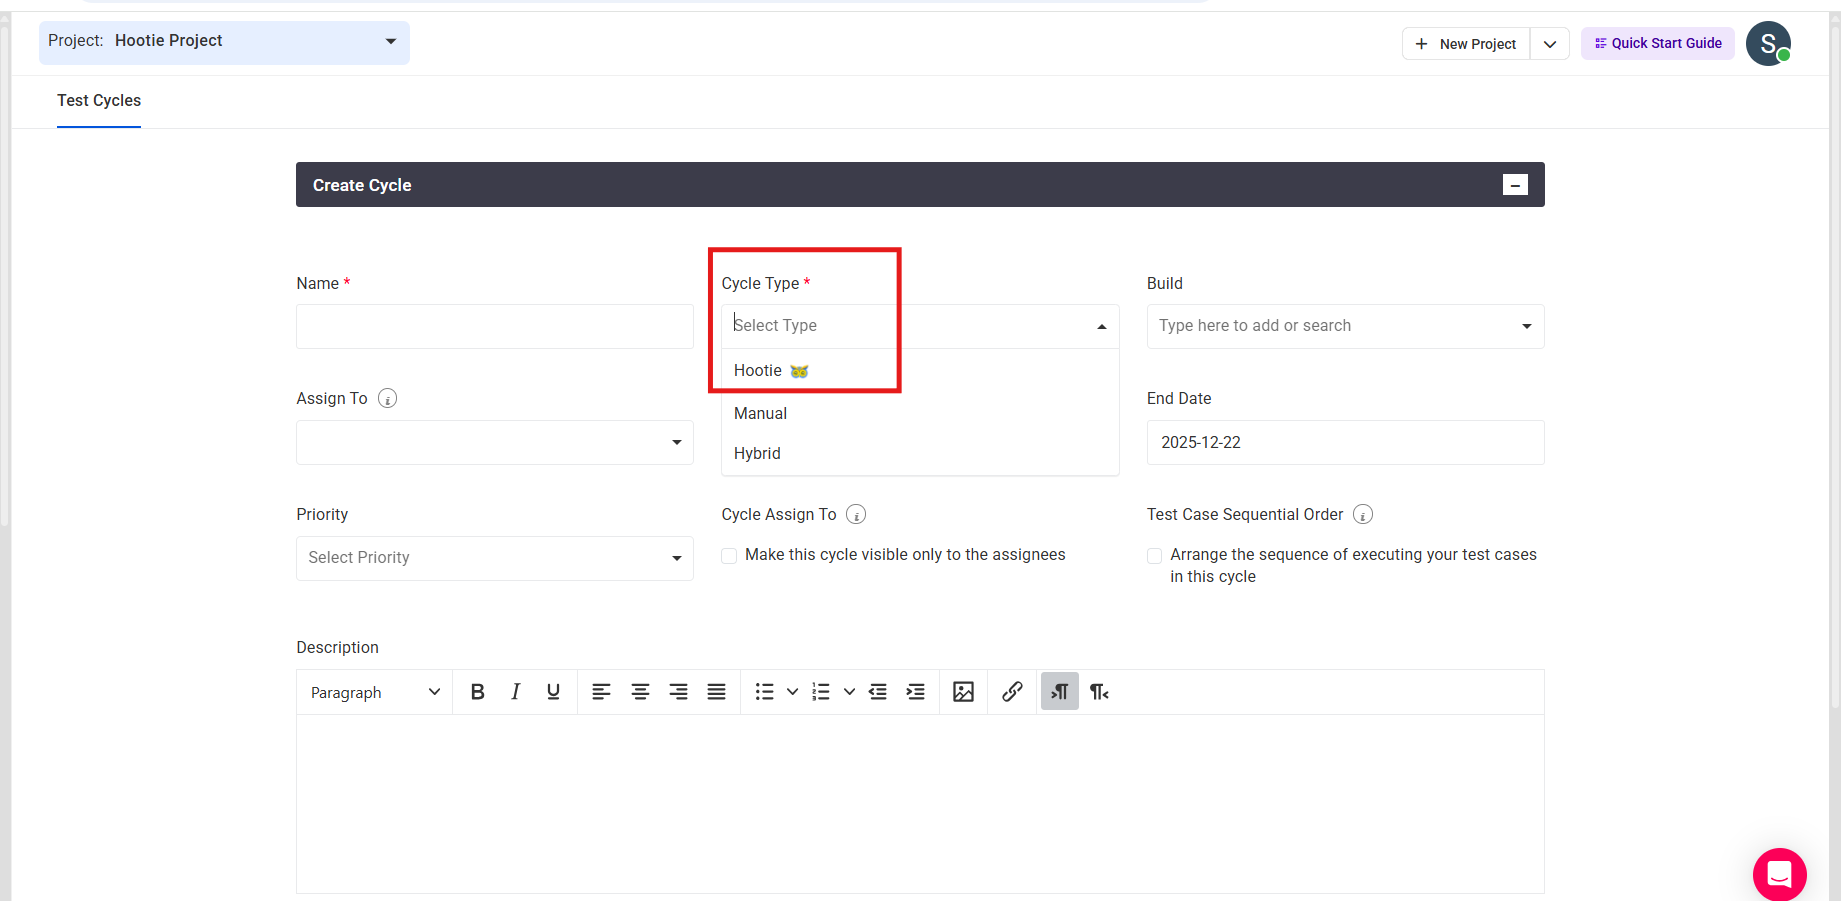This screenshot has width=1841, height=901.
Task: Enable cycle visible only to assignees
Action: point(729,556)
